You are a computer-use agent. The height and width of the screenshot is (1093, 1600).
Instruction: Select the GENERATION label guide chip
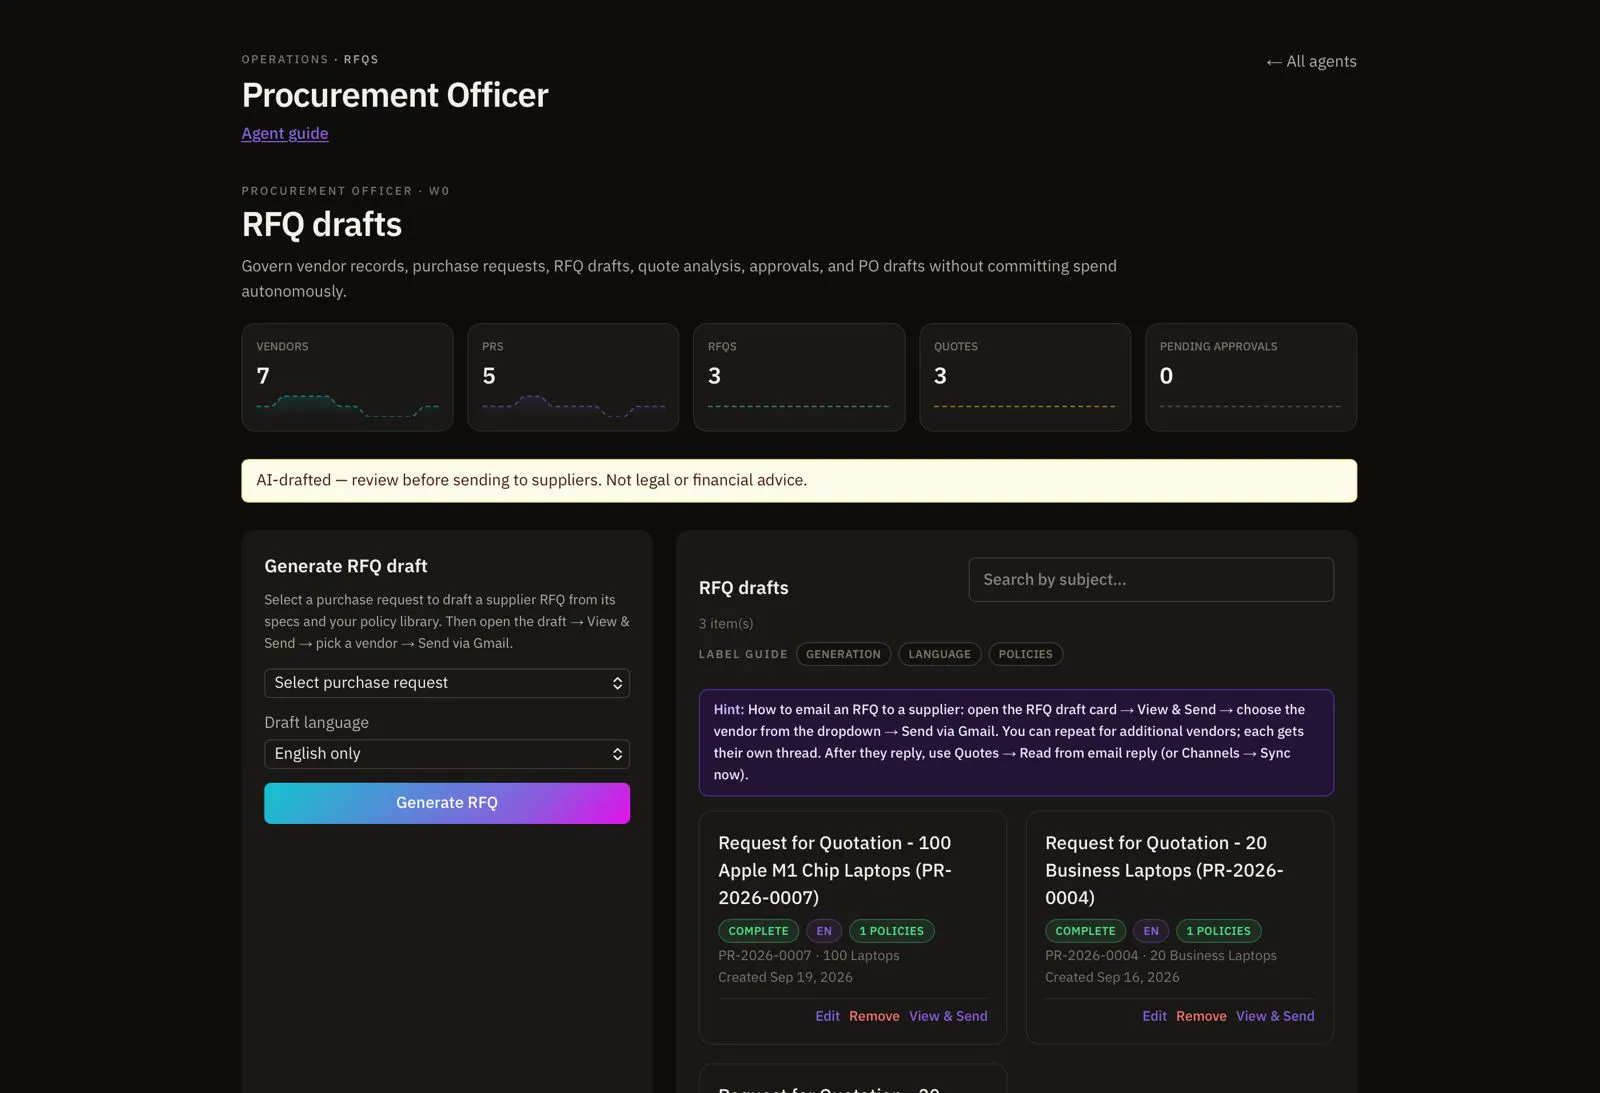[843, 654]
